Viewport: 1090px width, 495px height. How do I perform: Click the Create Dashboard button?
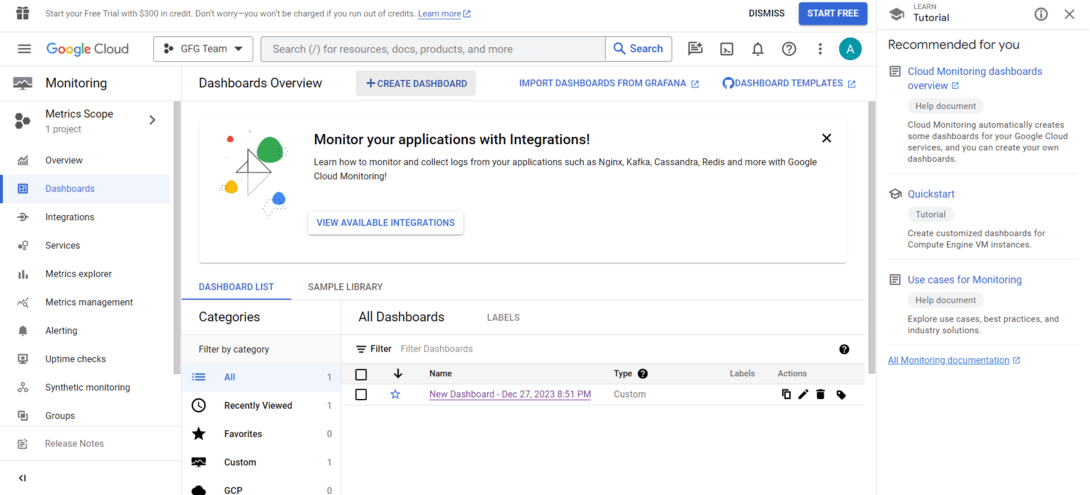tap(416, 84)
